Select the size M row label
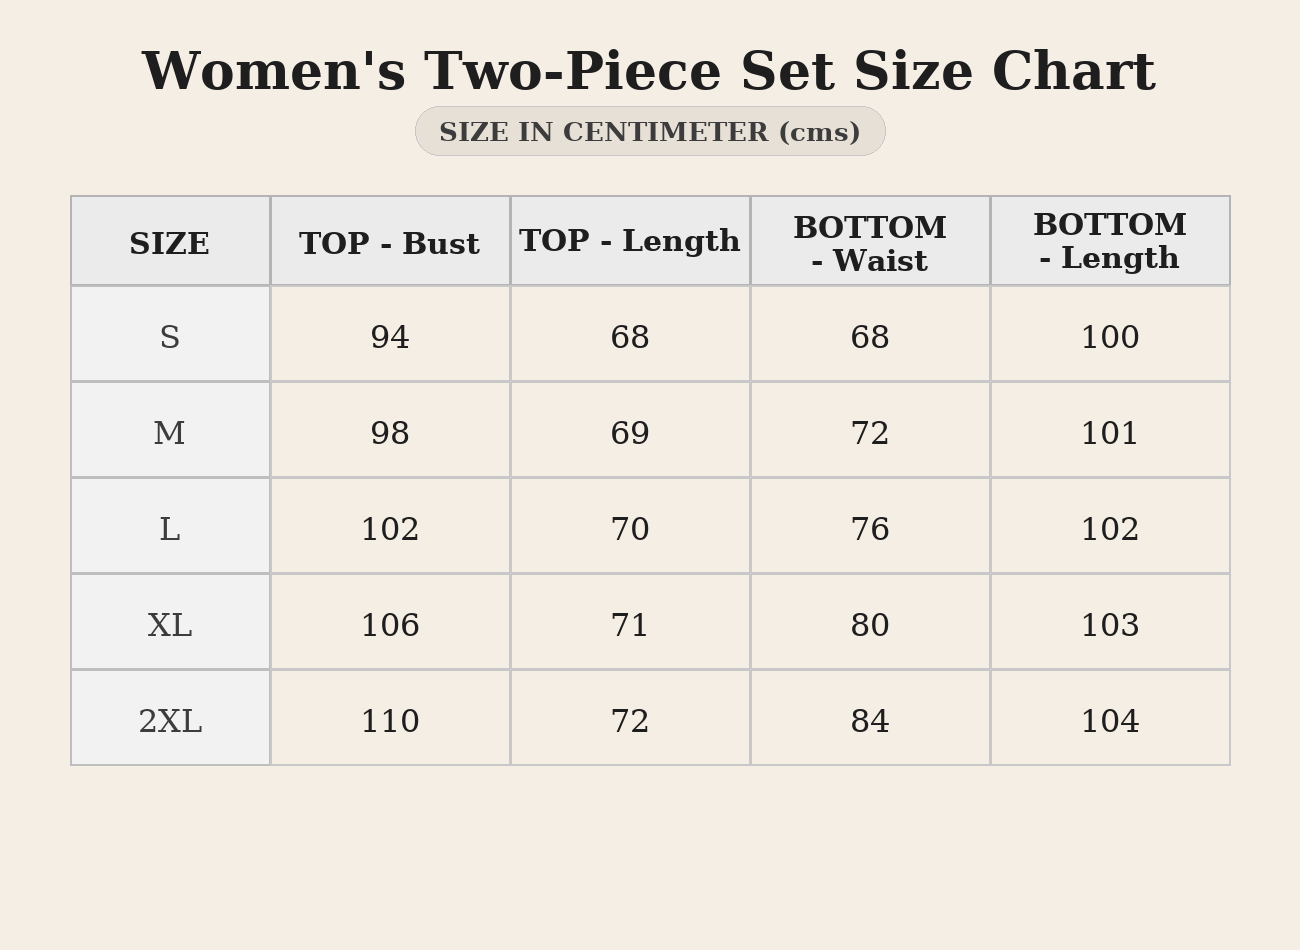 pos(170,433)
